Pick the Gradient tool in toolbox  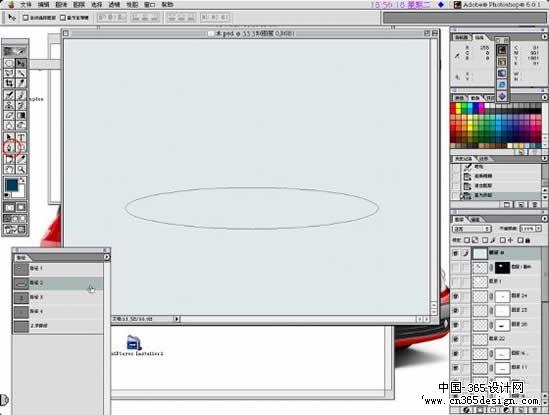(x=21, y=115)
